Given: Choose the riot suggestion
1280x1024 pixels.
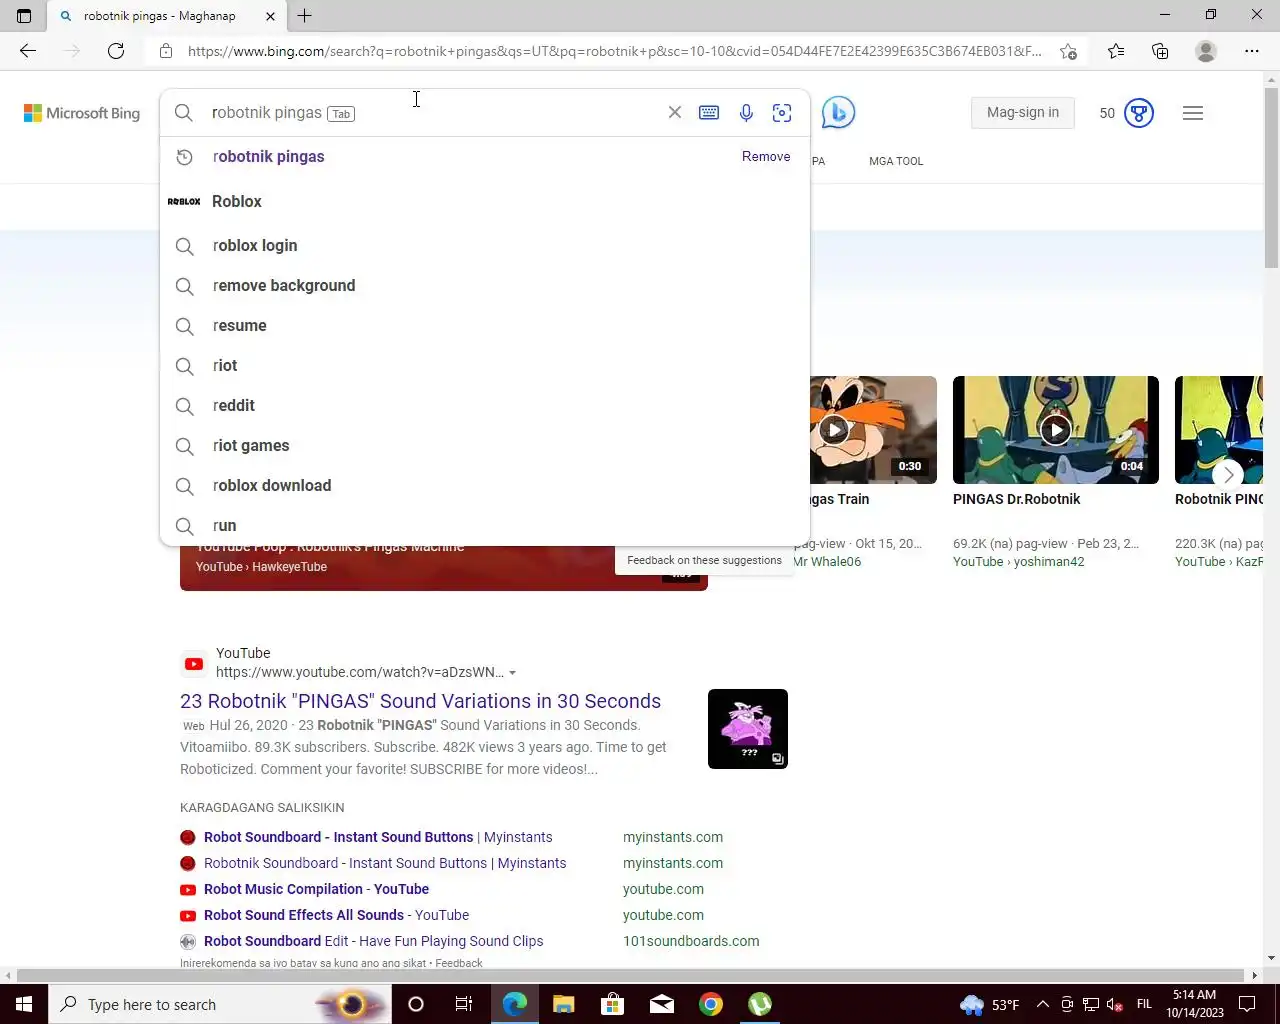Looking at the screenshot, I should point(485,365).
